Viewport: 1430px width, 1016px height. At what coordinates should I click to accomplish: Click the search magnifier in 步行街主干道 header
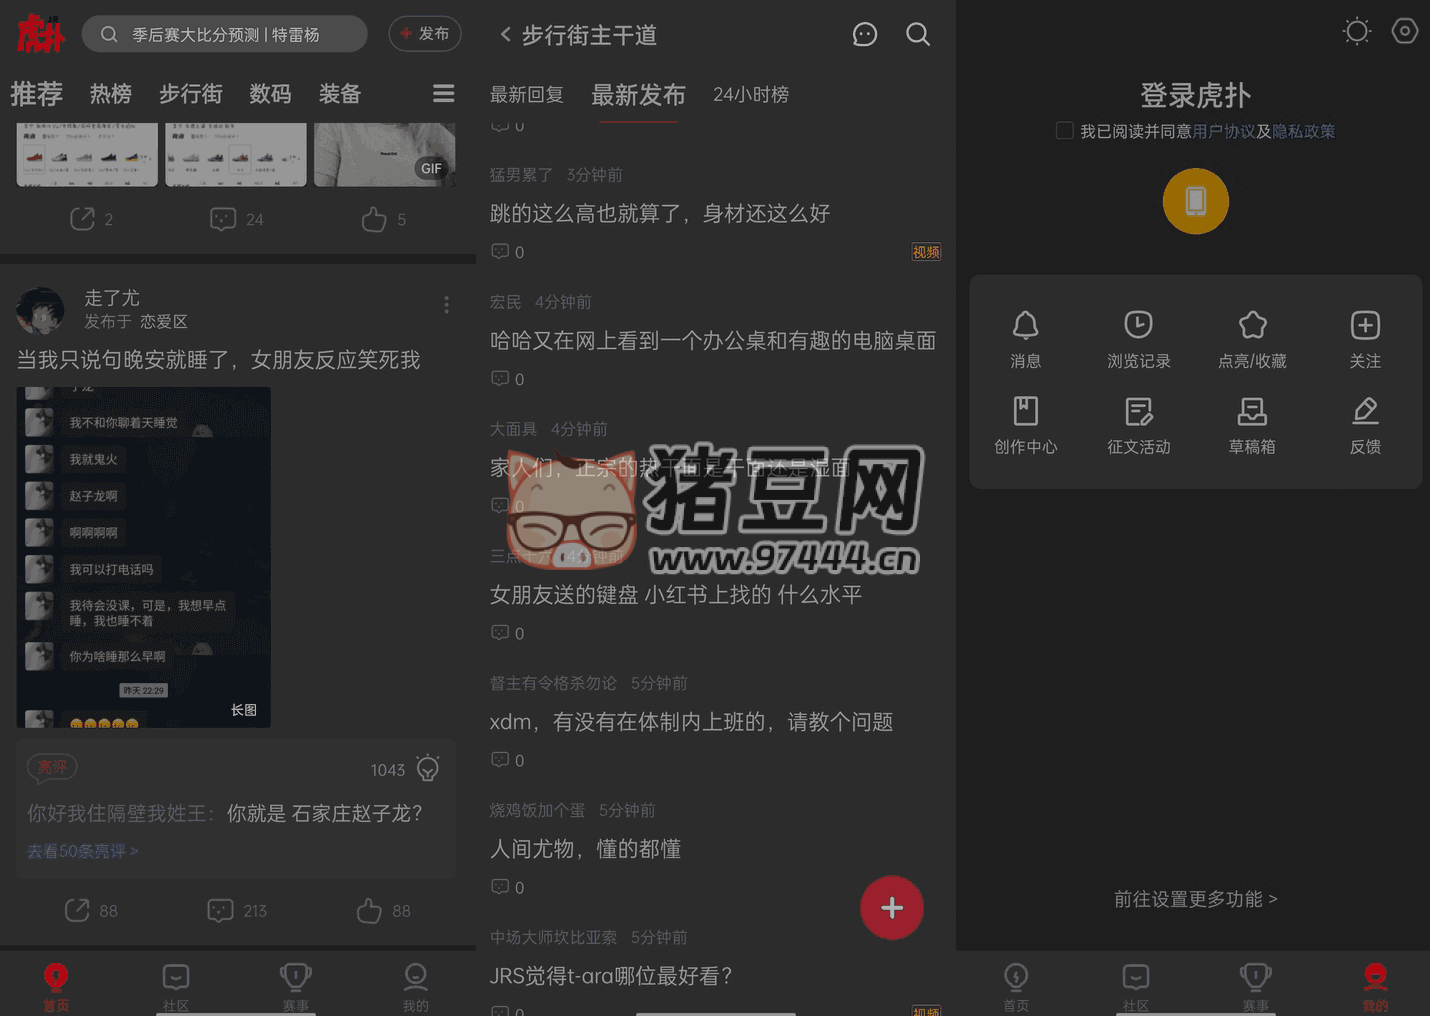coord(917,35)
